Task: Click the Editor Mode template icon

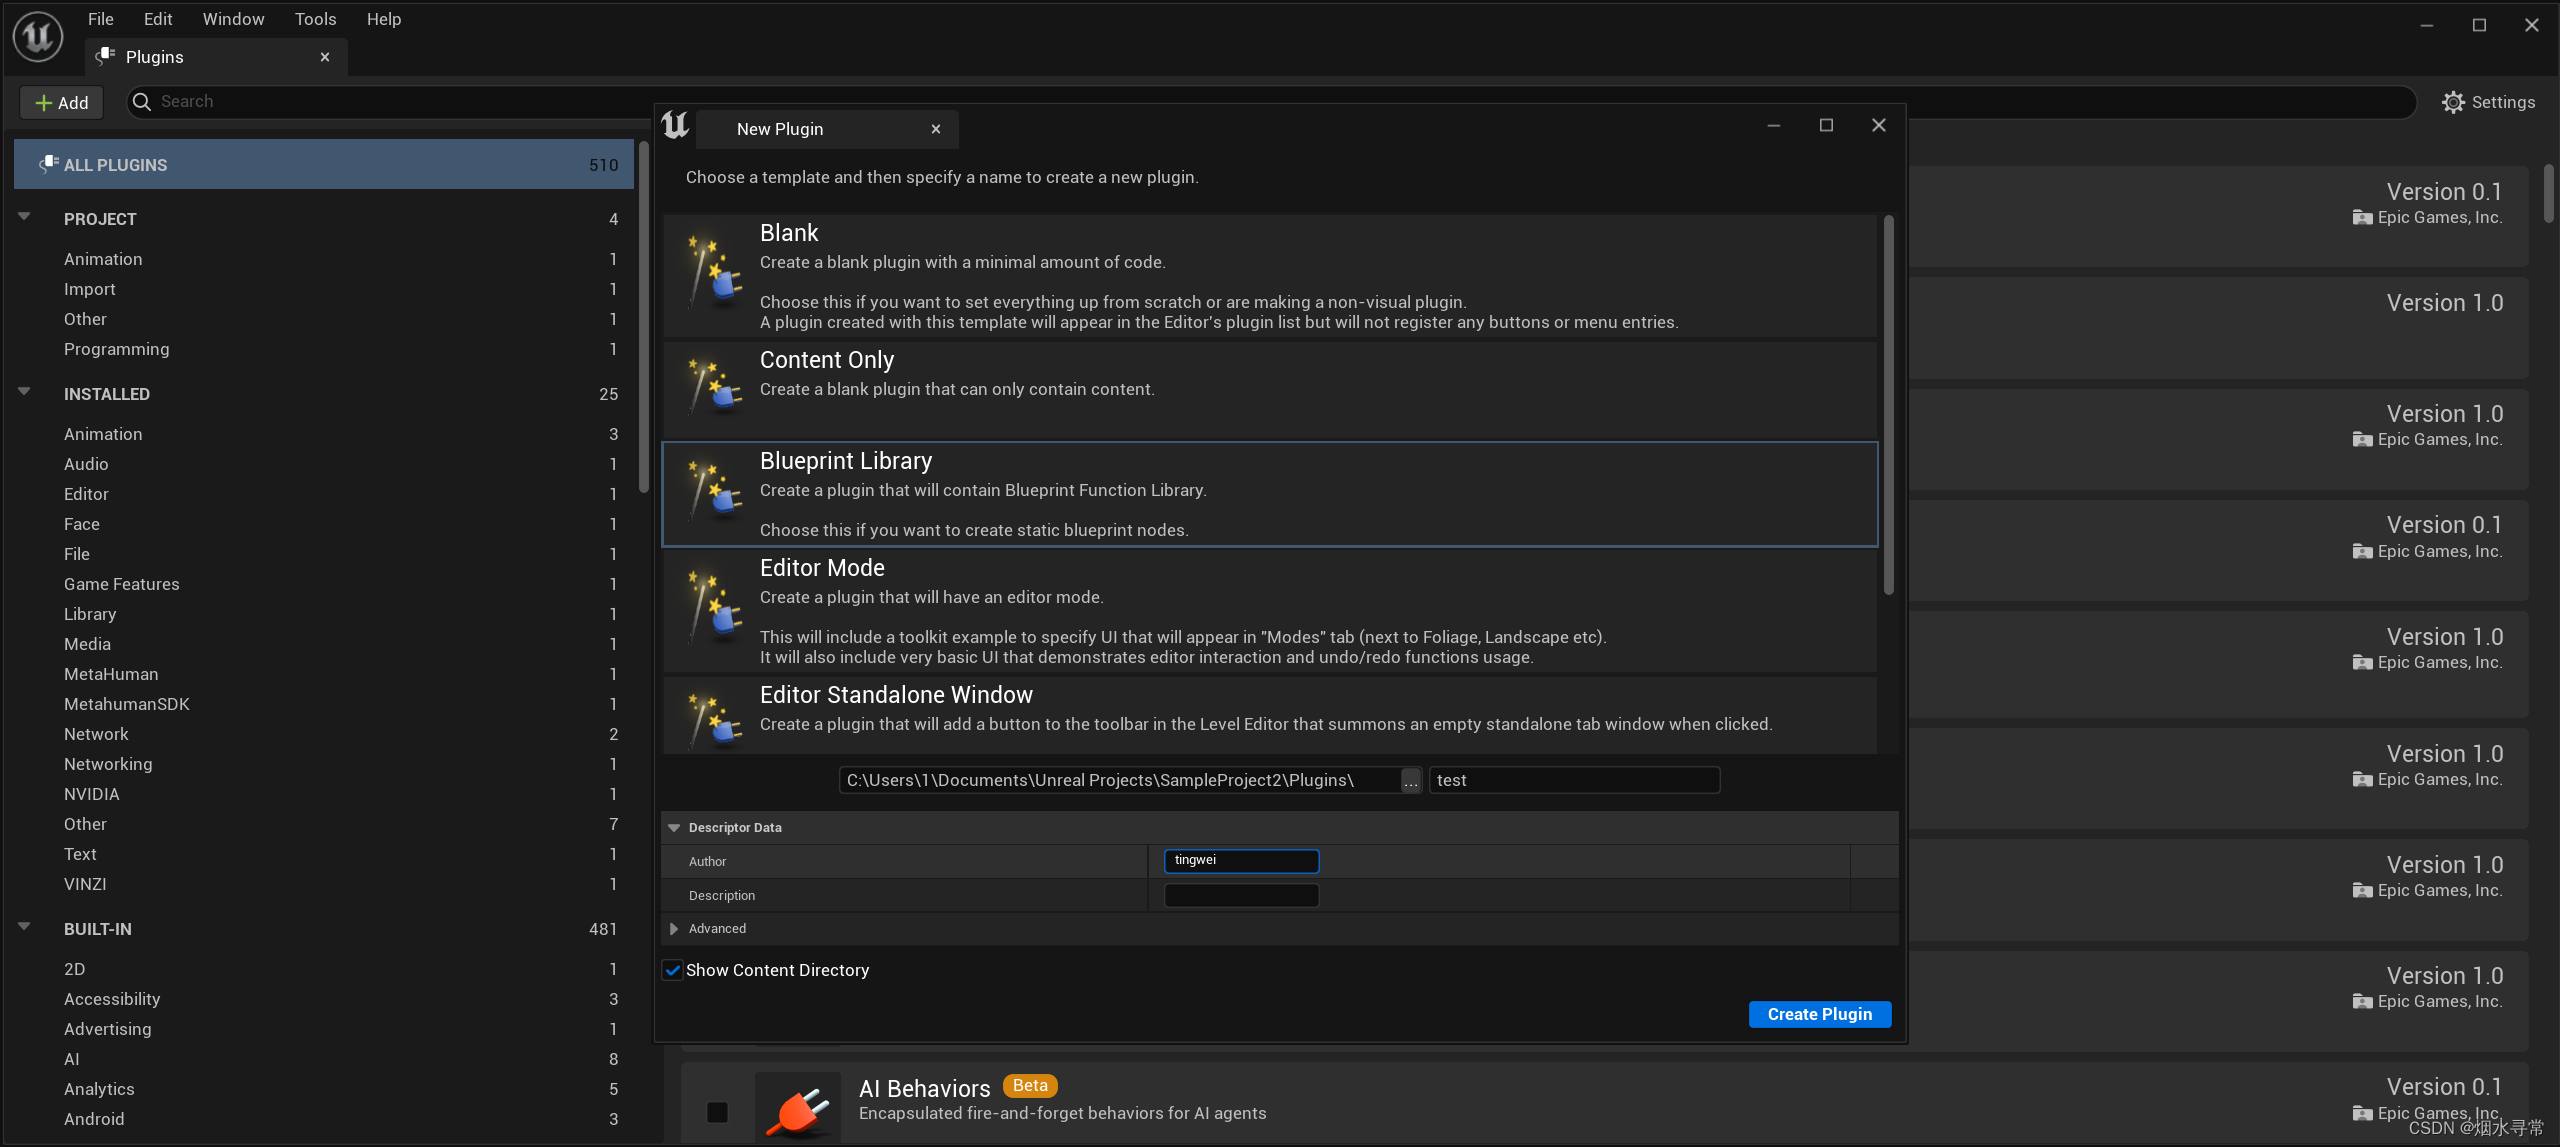Action: (714, 606)
